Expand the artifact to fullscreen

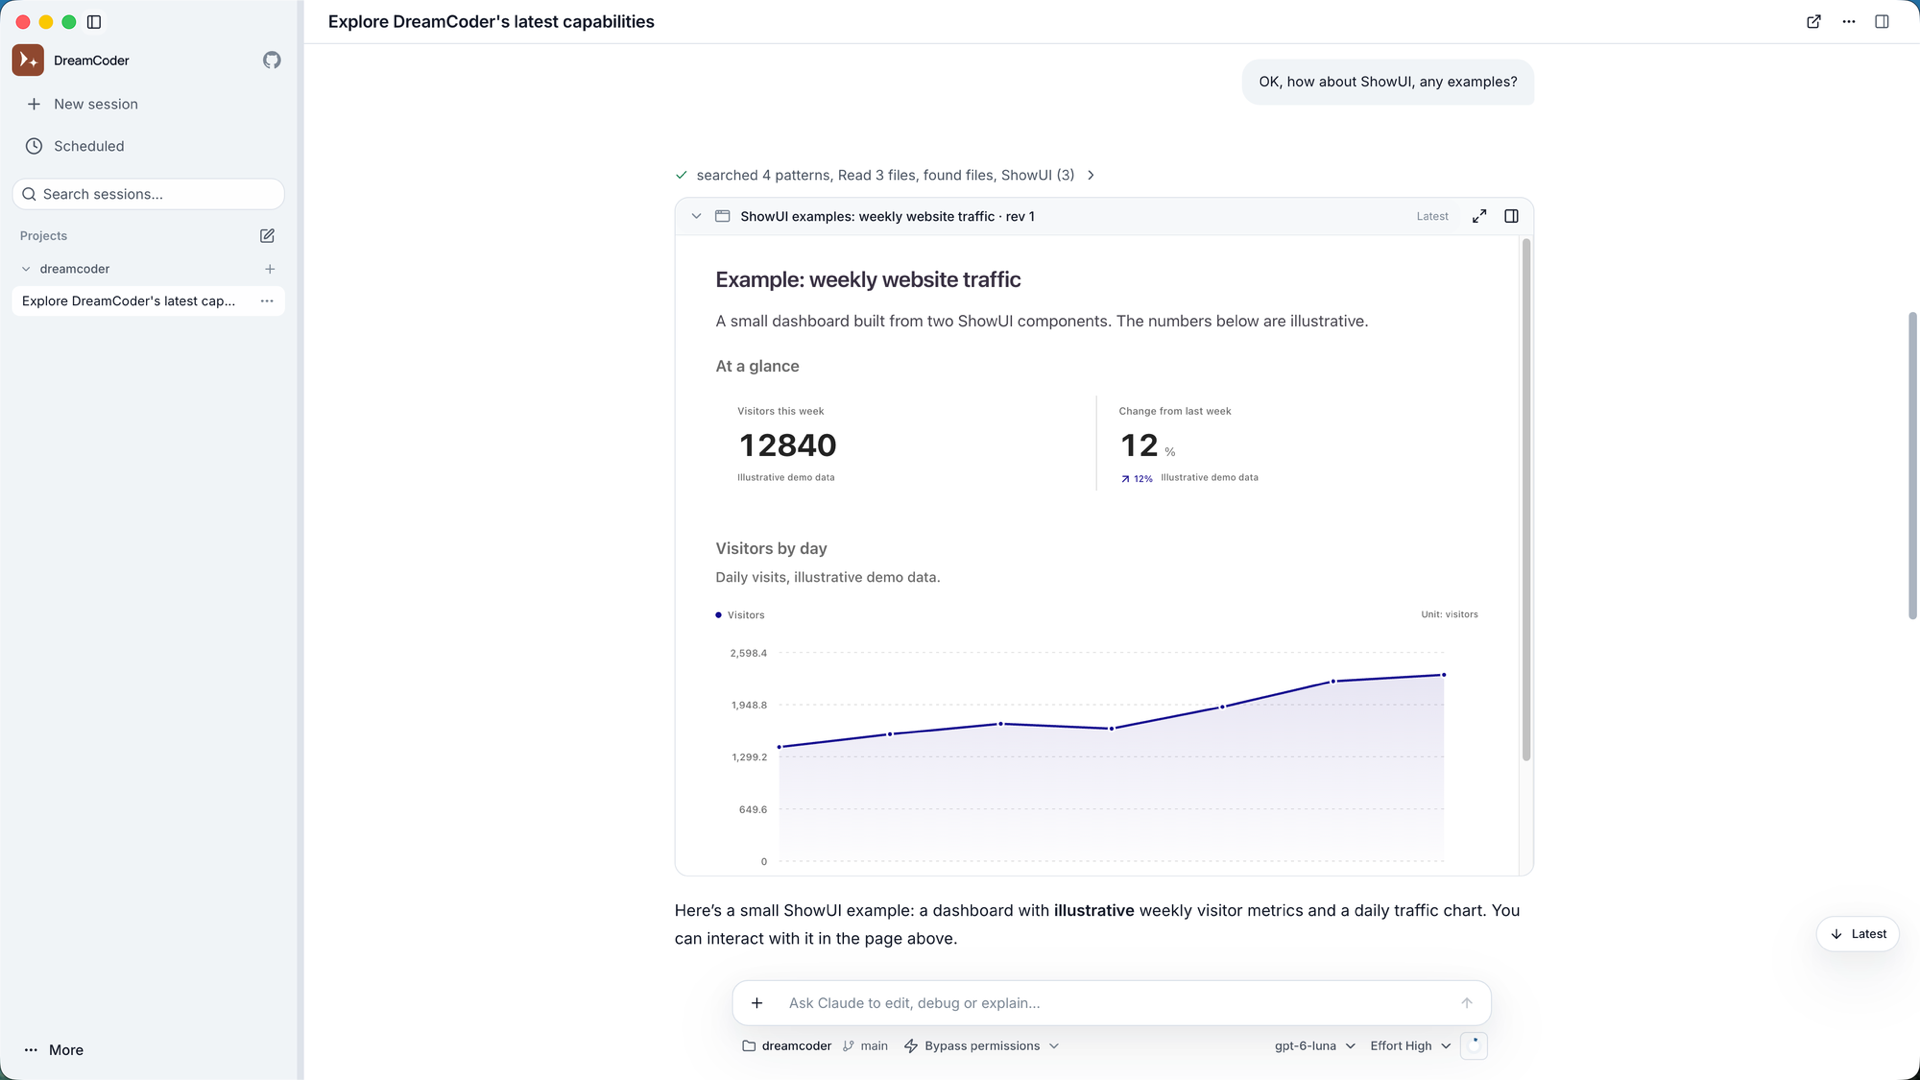click(x=1479, y=216)
